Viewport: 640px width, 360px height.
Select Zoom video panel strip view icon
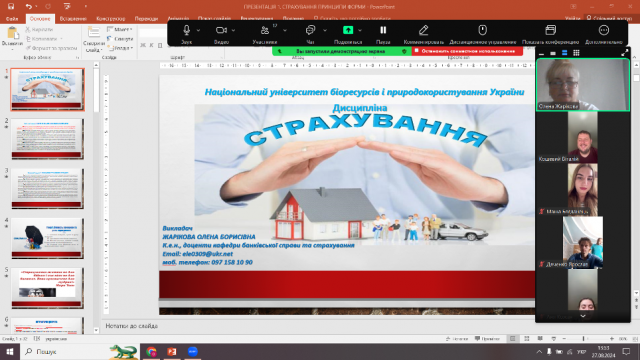pos(564,53)
